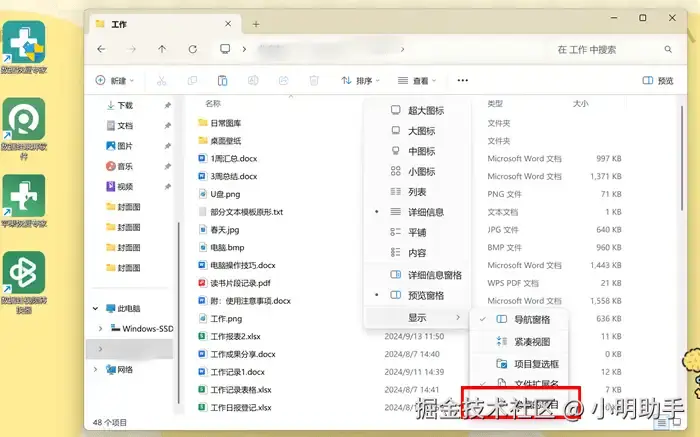Toggle 详细信息窗格 in the view menu
Image resolution: width=700 pixels, height=437 pixels.
(x=417, y=275)
